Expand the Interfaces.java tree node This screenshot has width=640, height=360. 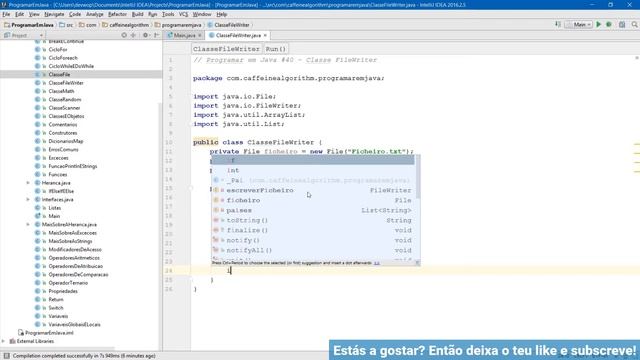coord(28,200)
